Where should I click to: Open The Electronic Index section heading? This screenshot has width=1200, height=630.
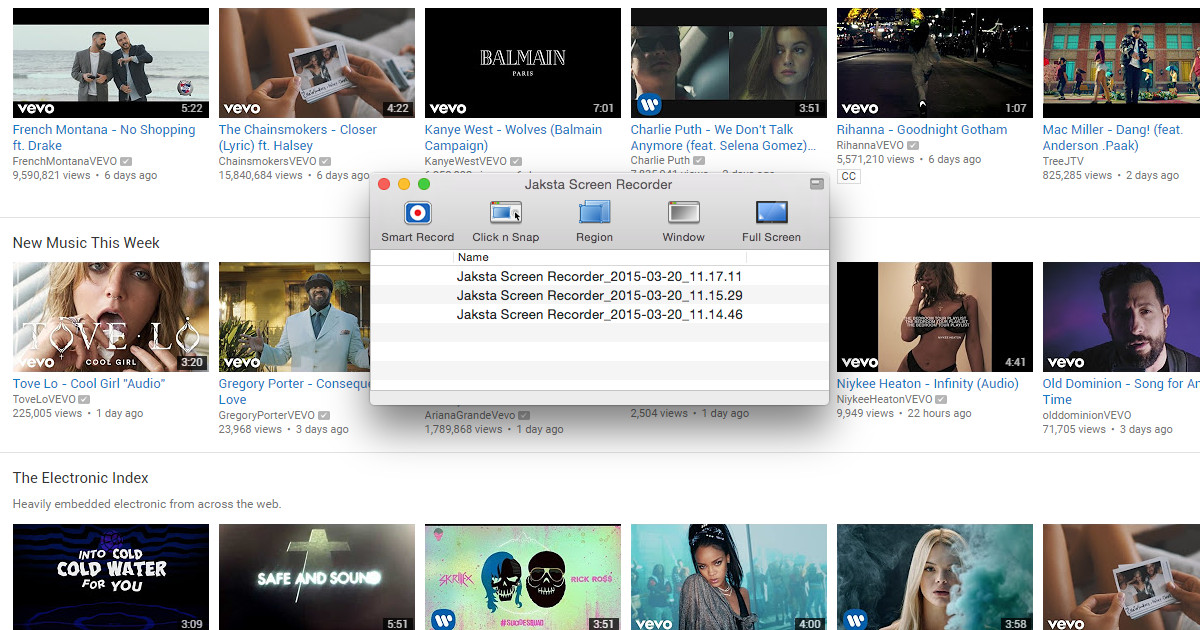point(80,478)
